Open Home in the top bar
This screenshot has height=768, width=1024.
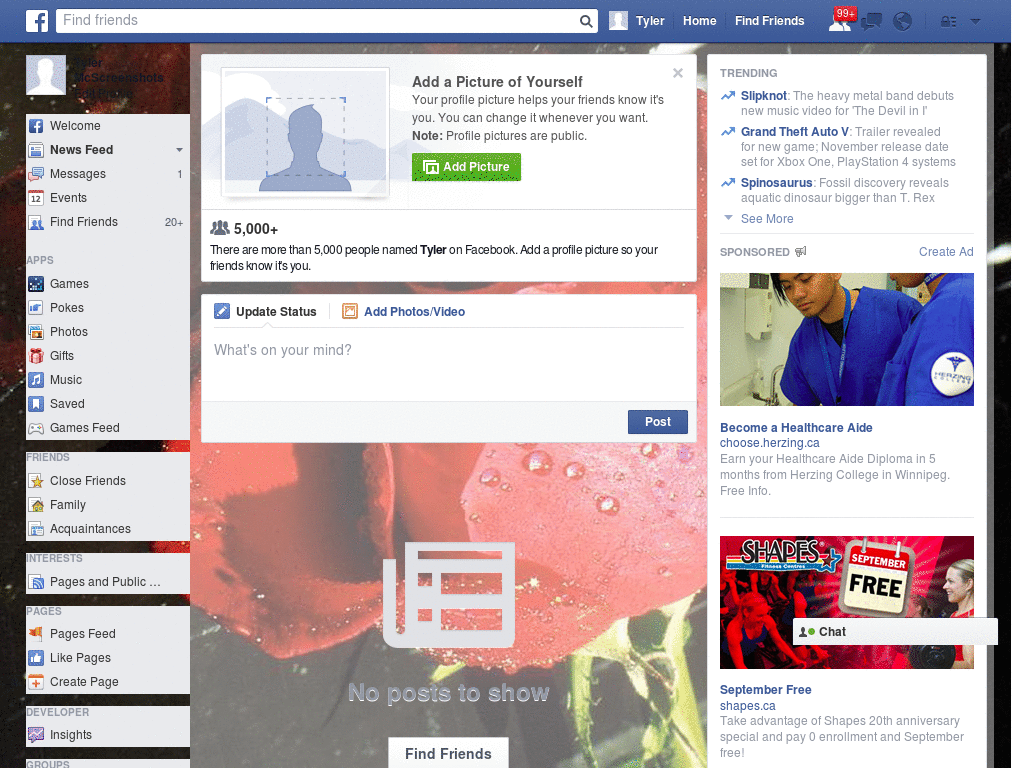(699, 21)
